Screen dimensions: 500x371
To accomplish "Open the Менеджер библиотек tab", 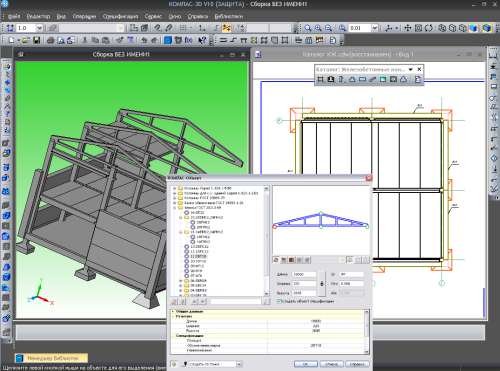I will [x=52, y=358].
